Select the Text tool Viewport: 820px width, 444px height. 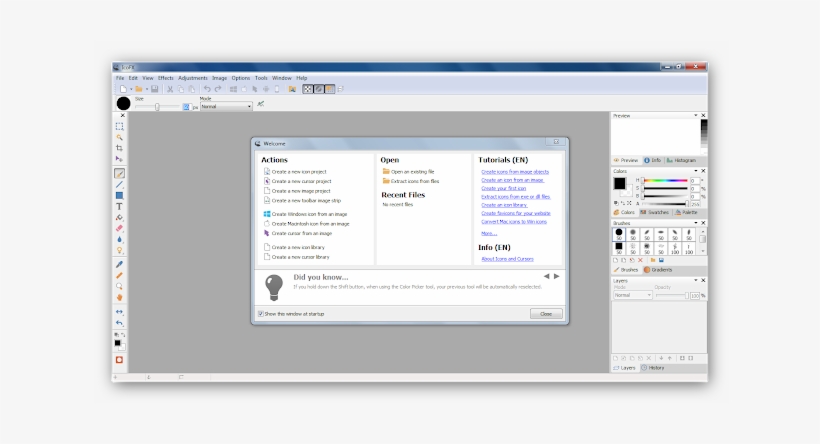pyautogui.click(x=119, y=206)
